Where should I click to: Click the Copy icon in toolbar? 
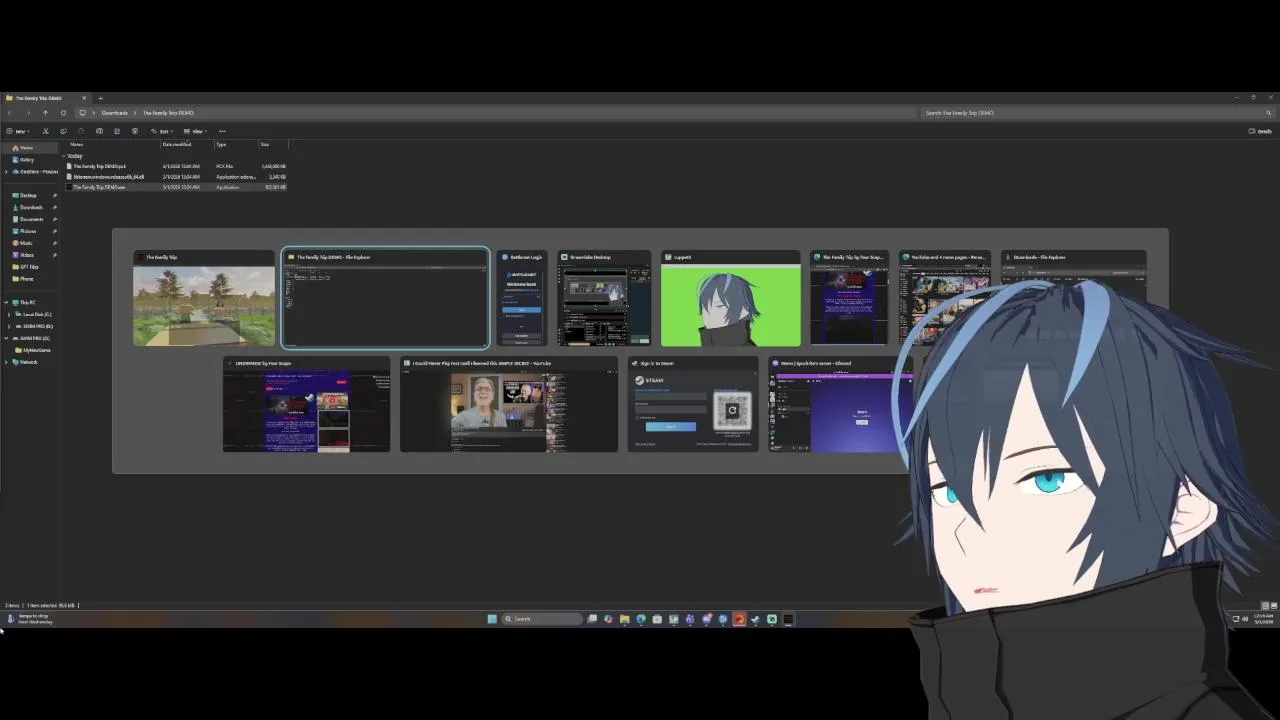pyautogui.click(x=63, y=131)
